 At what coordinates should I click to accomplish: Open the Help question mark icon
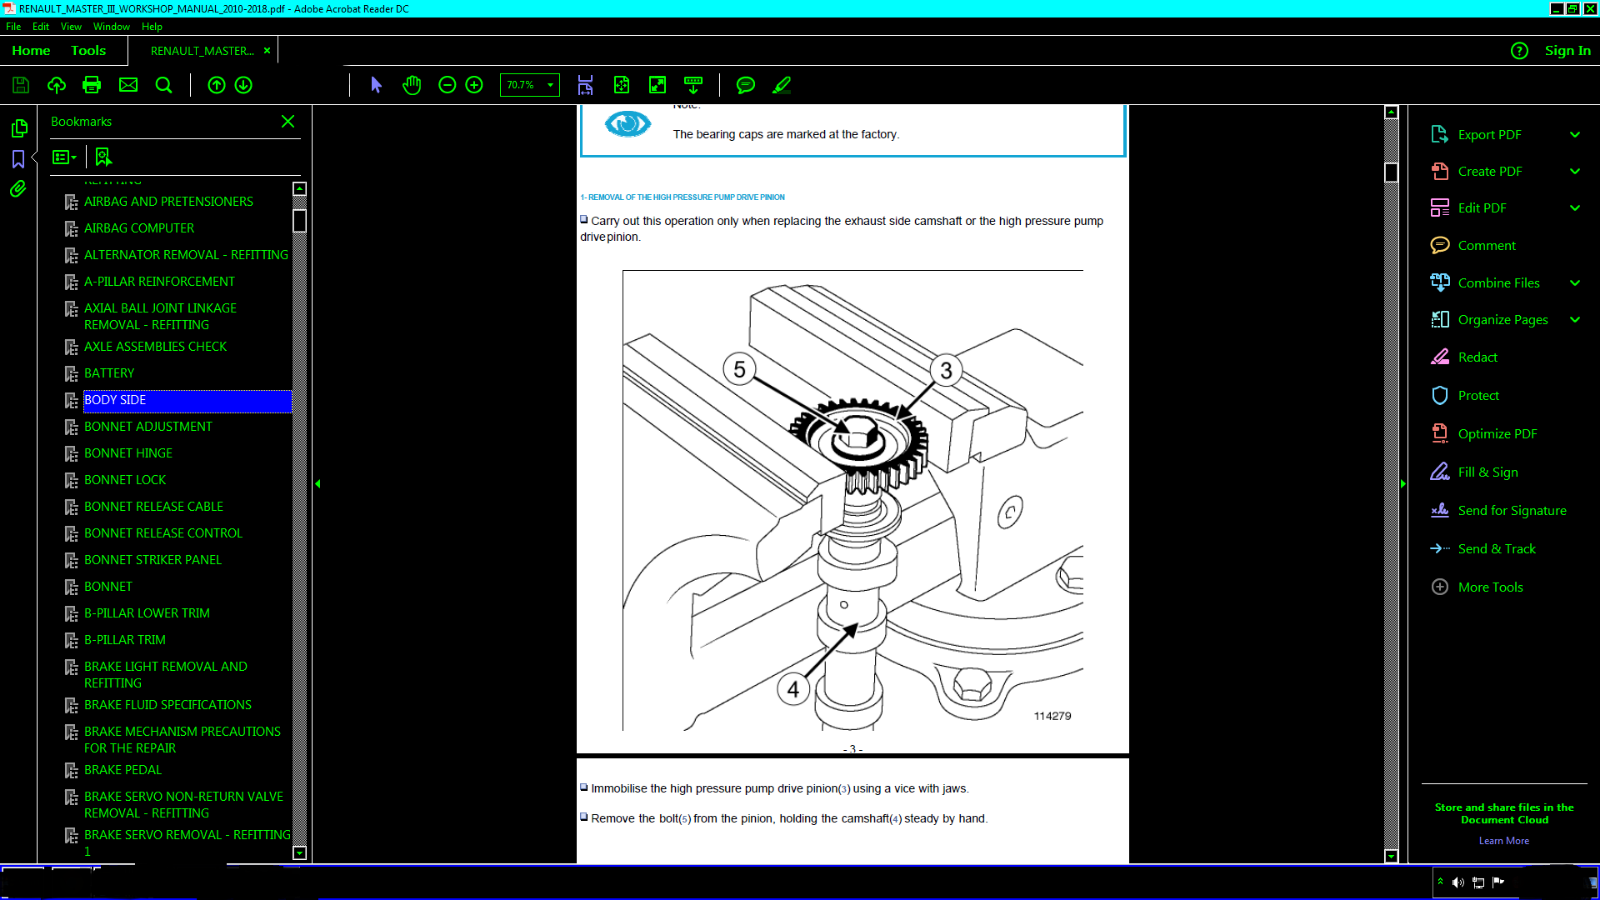(1519, 50)
